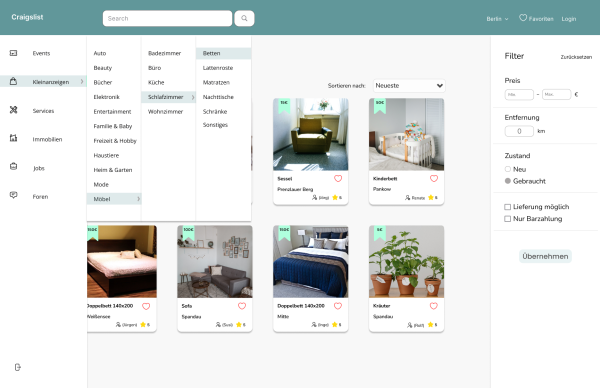
Task: Click the Events sidebar icon
Action: [x=13, y=53]
